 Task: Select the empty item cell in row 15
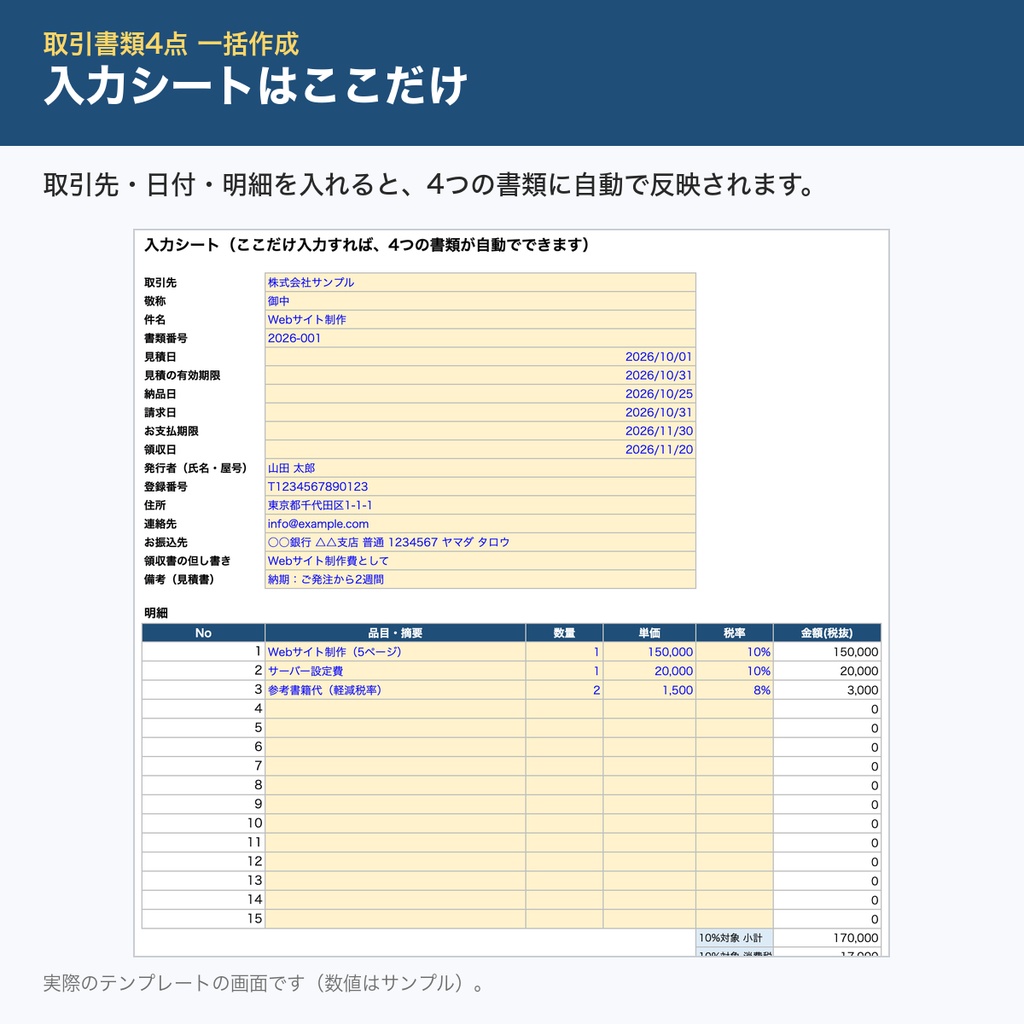coord(395,918)
